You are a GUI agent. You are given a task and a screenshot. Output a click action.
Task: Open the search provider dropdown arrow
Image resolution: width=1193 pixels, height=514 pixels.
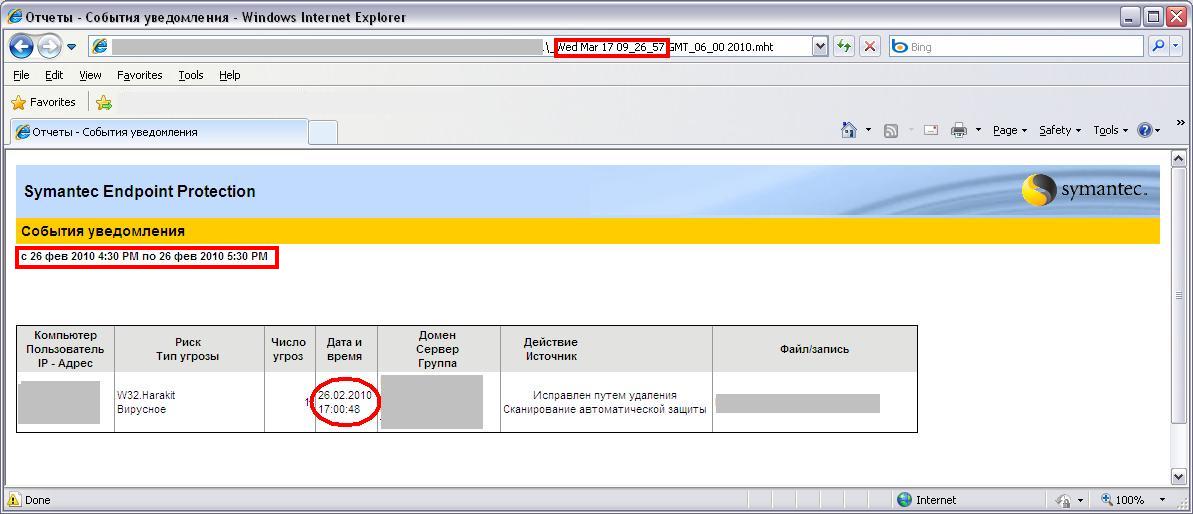coord(1176,47)
